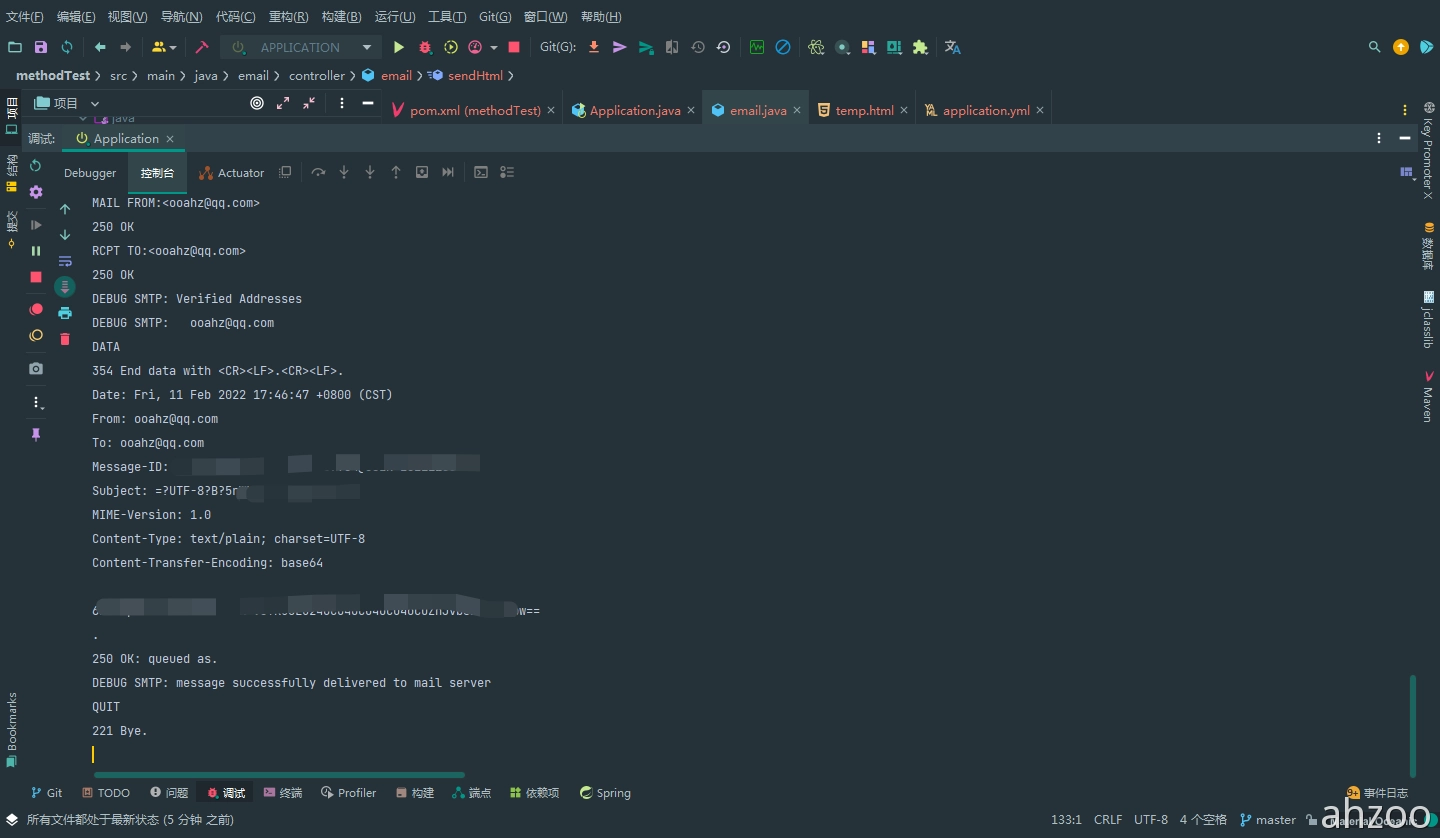The image size is (1440, 838).
Task: Open the temp.html editor tab
Action: click(864, 110)
